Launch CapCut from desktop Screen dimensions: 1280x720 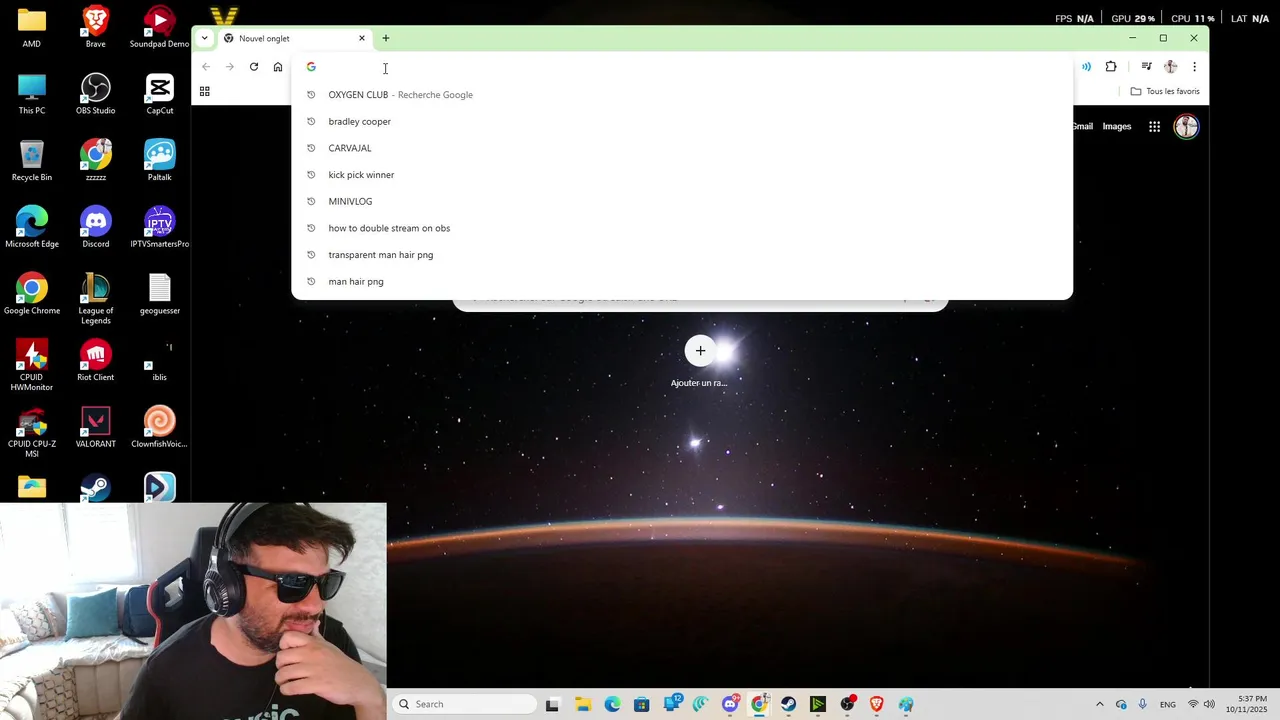click(x=159, y=94)
